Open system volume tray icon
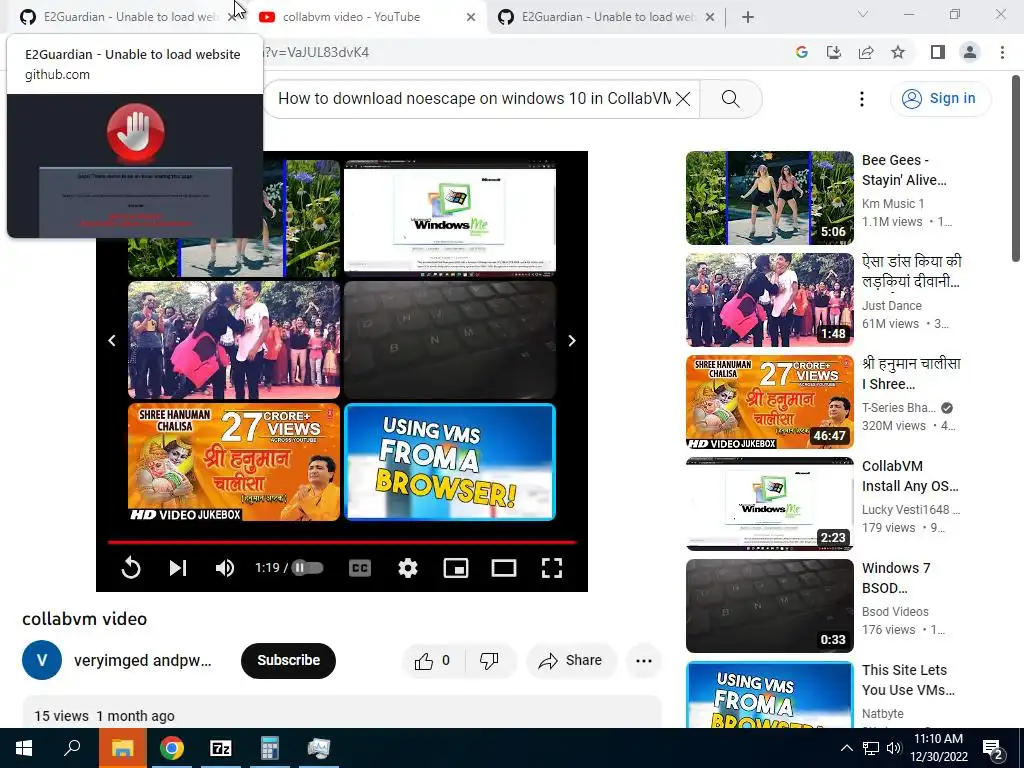The width and height of the screenshot is (1024, 768). [894, 748]
